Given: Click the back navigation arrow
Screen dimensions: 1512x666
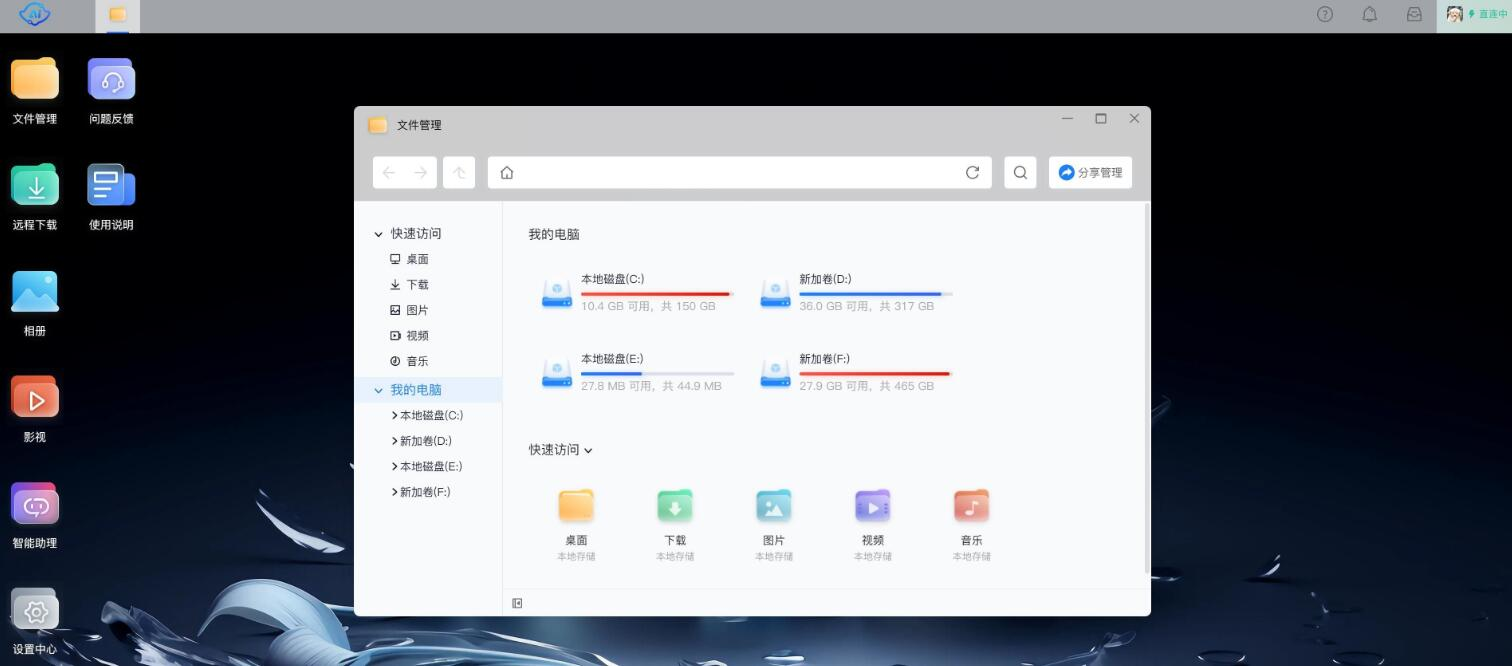Looking at the screenshot, I should pyautogui.click(x=389, y=172).
